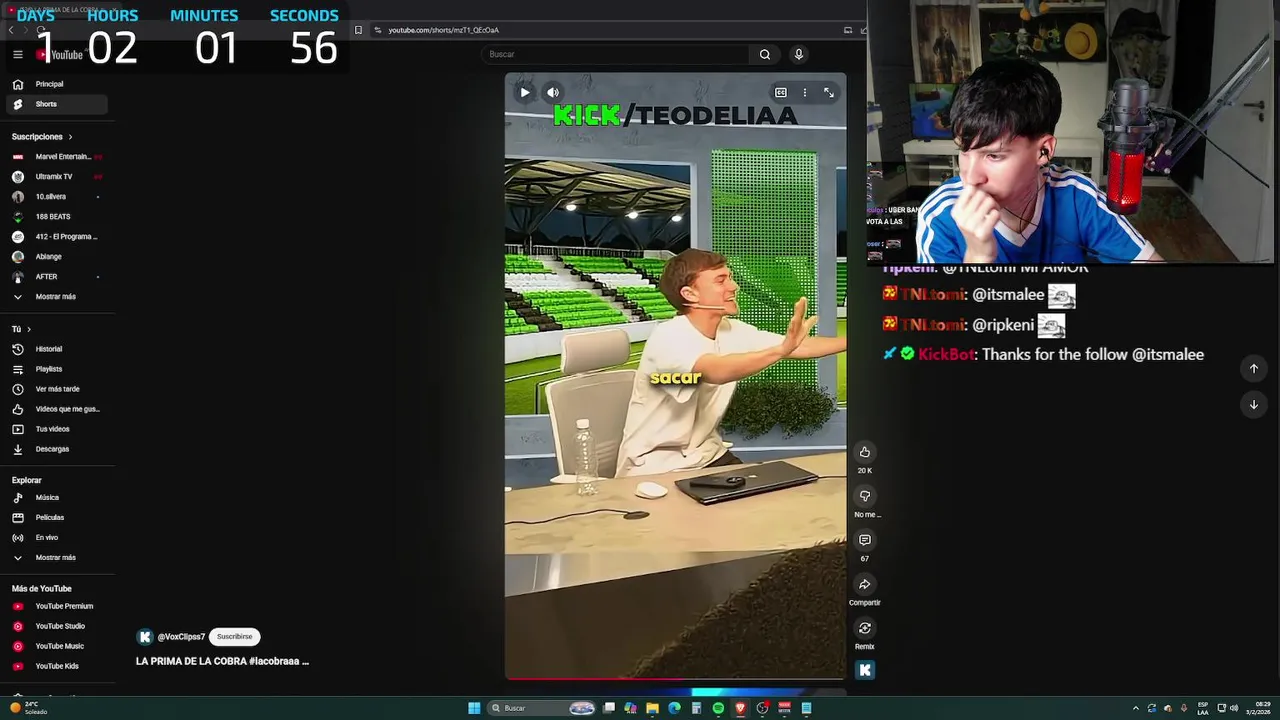Open YouTube Music link

point(57,646)
